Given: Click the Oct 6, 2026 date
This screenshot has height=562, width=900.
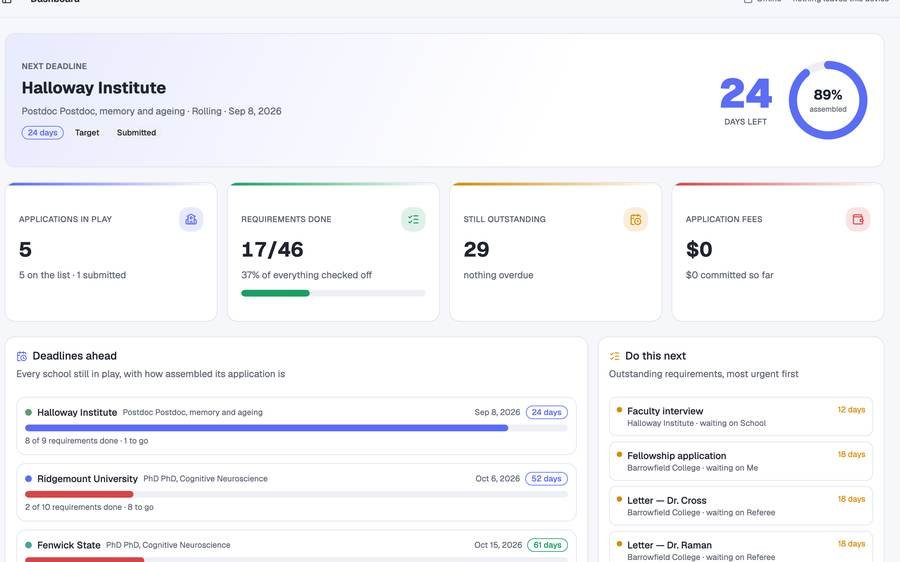Looking at the screenshot, I should [498, 479].
